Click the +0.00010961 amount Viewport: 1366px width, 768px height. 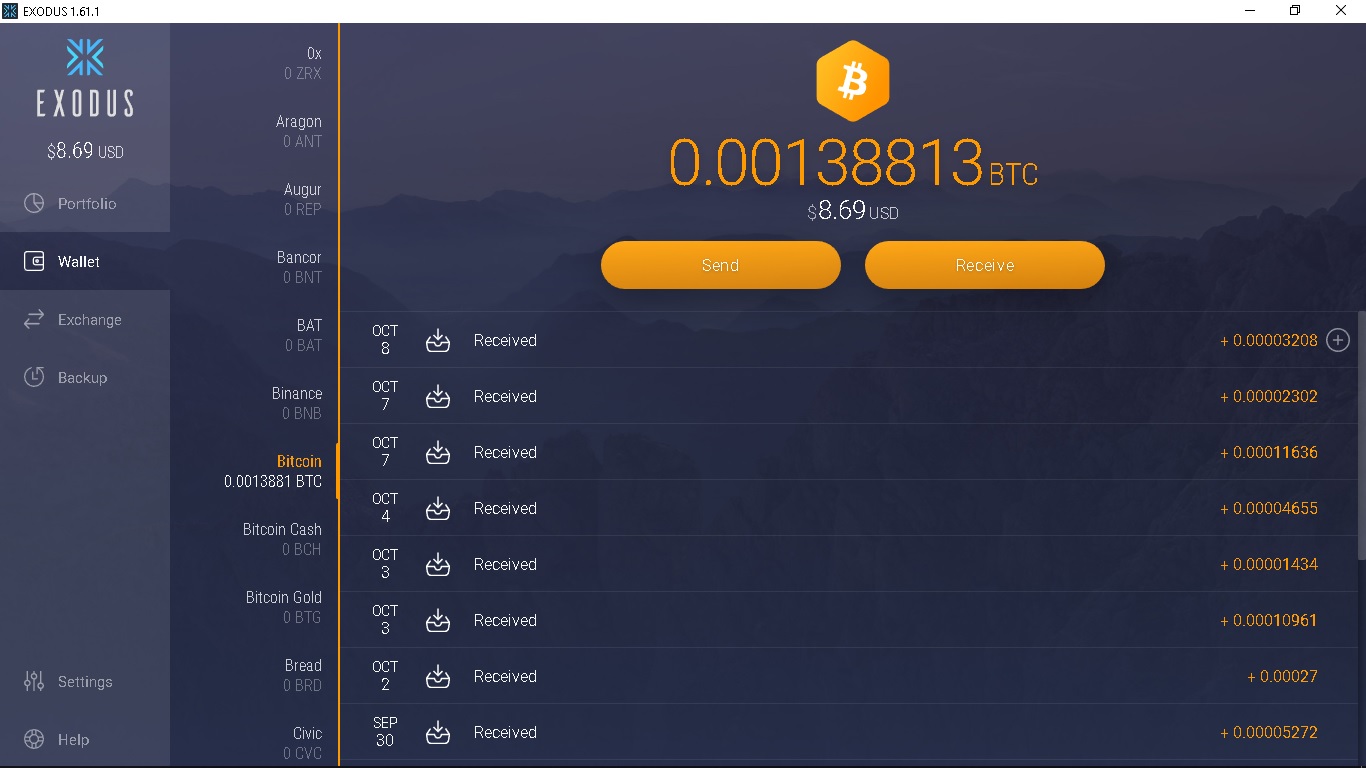click(1269, 620)
